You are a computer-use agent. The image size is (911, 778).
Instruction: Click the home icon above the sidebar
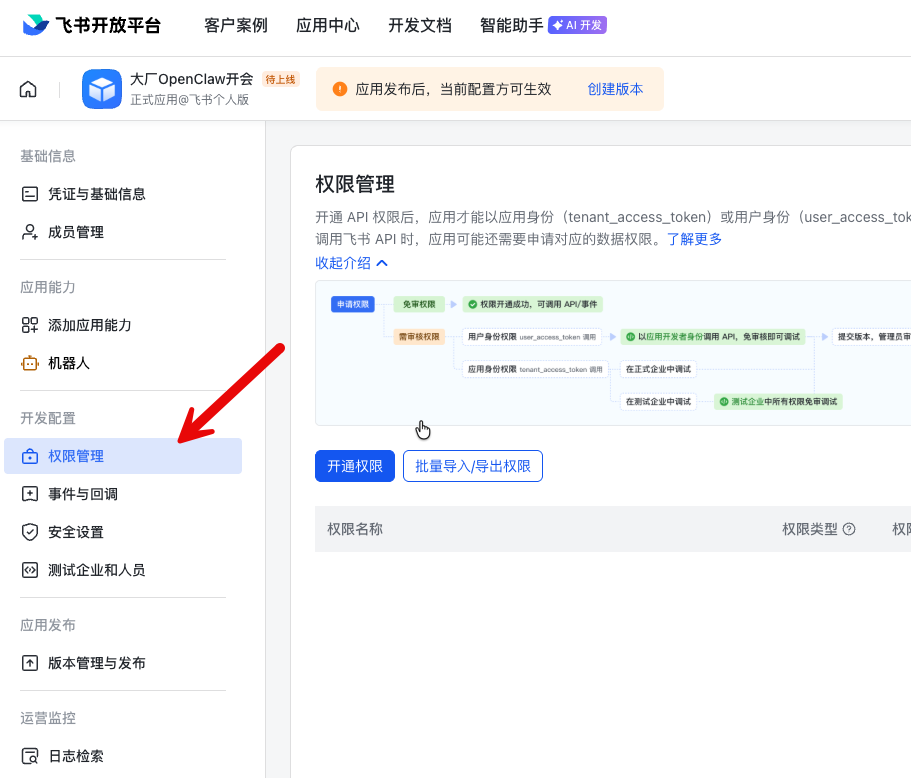click(x=27, y=88)
